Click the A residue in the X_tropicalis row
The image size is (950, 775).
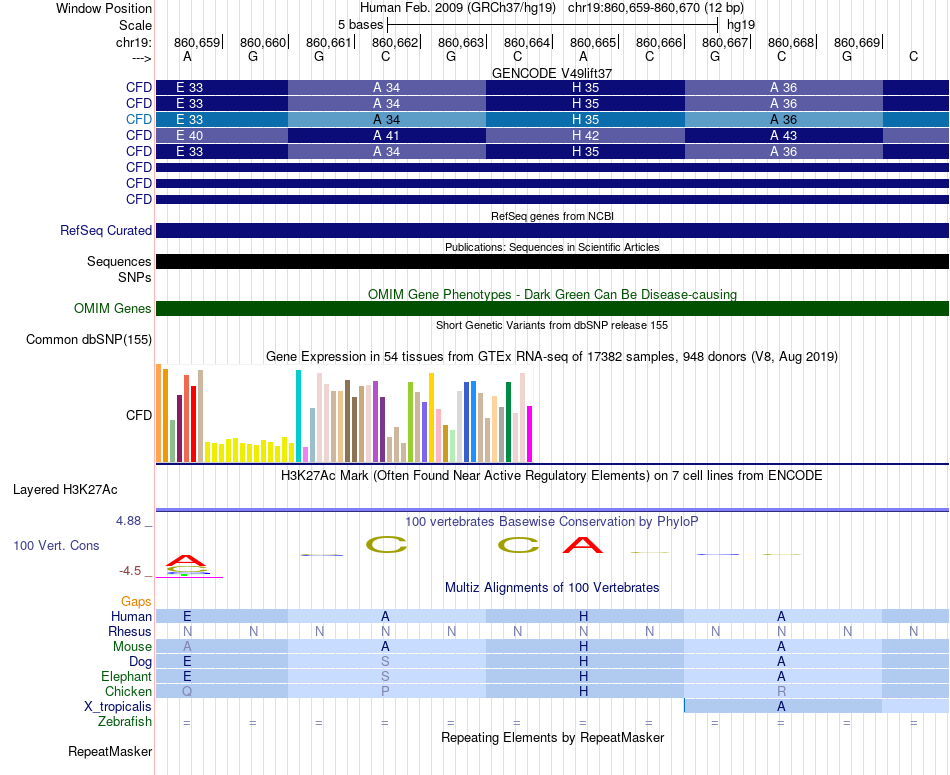(x=782, y=707)
